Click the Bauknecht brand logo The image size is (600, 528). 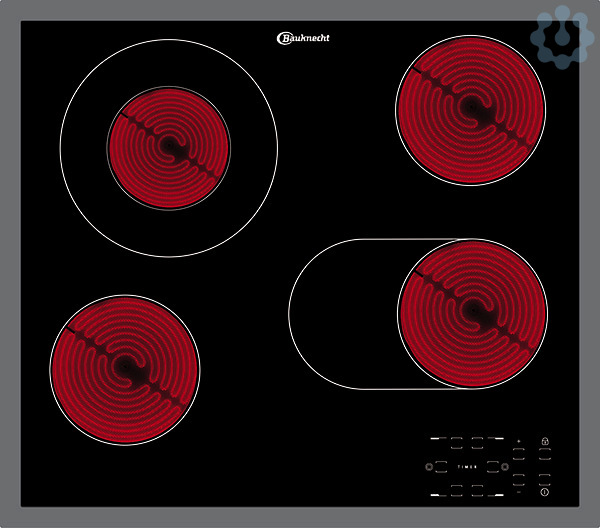coord(302,39)
